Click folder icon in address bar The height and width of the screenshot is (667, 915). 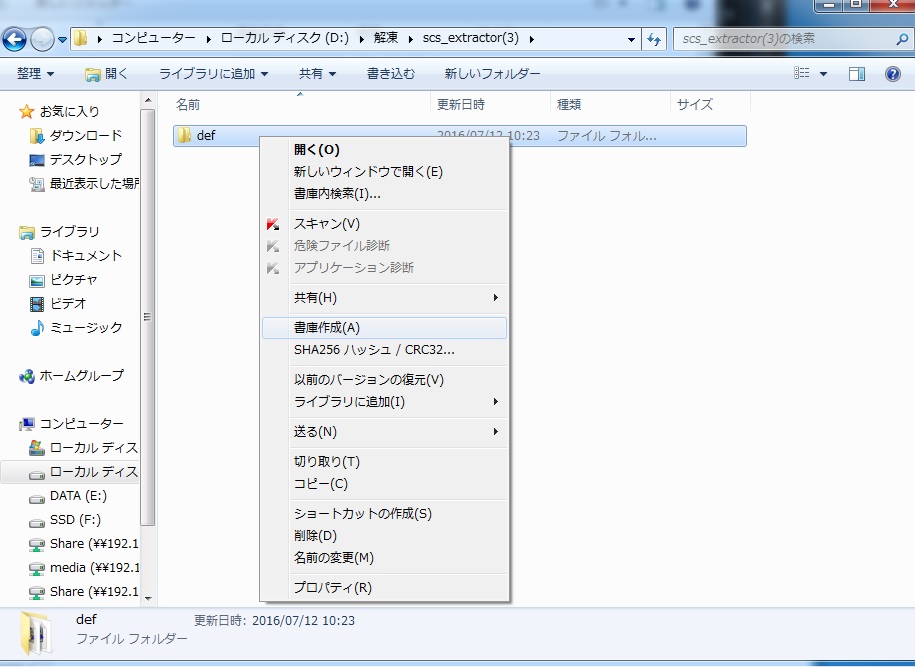pos(81,39)
